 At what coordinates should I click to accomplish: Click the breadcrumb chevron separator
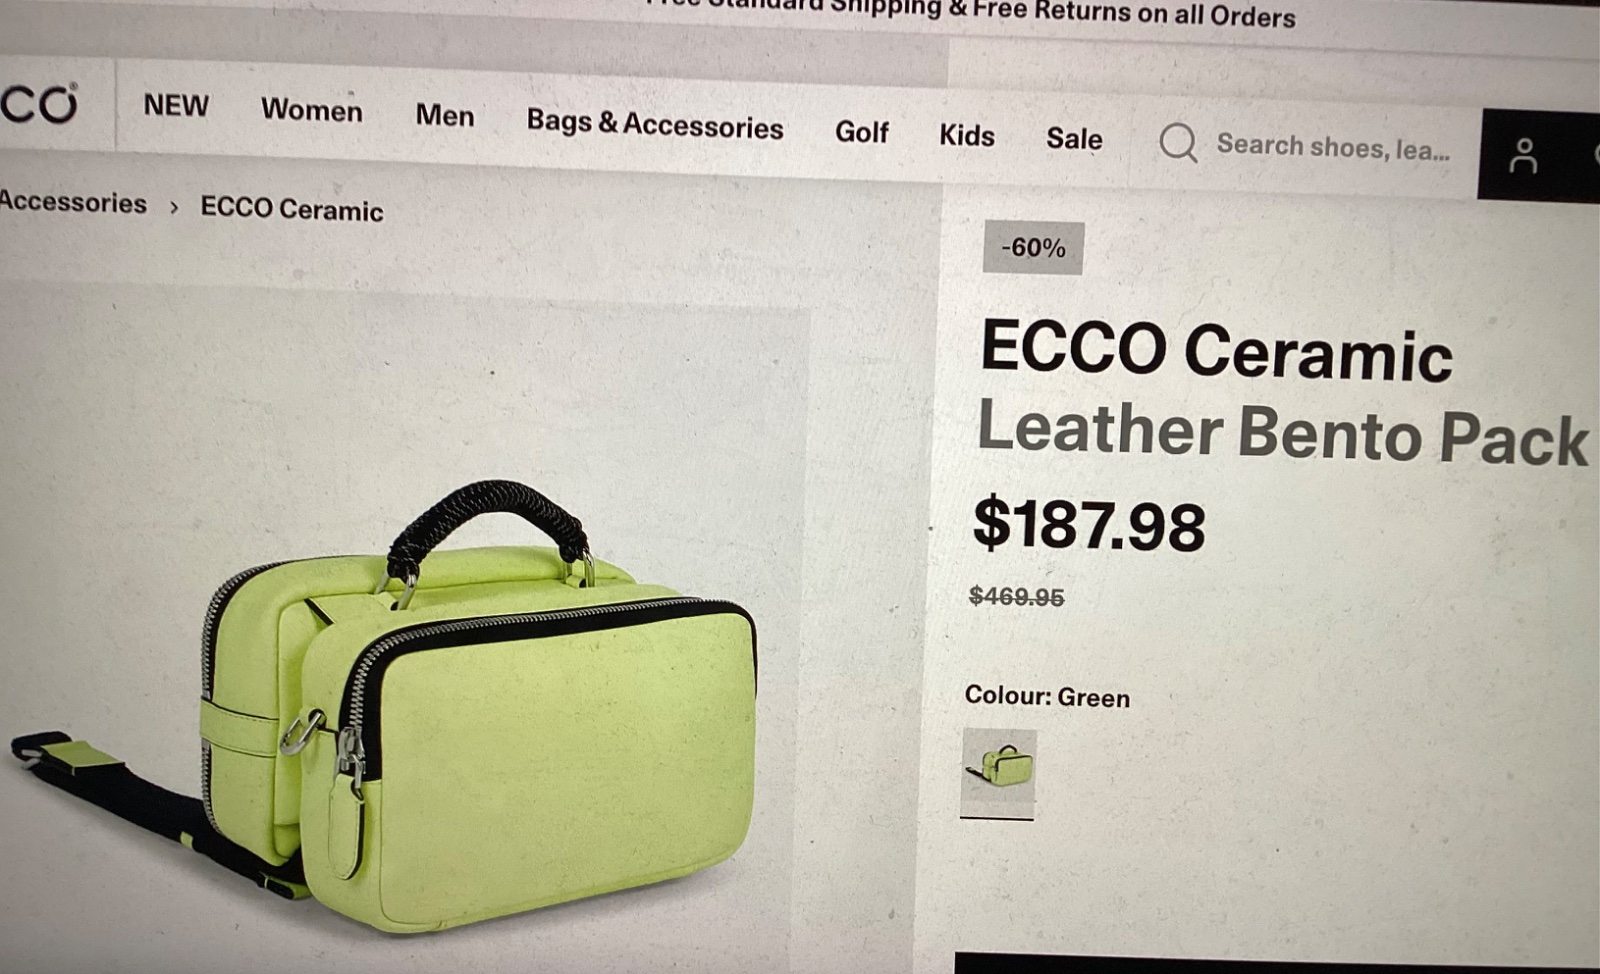(x=174, y=207)
